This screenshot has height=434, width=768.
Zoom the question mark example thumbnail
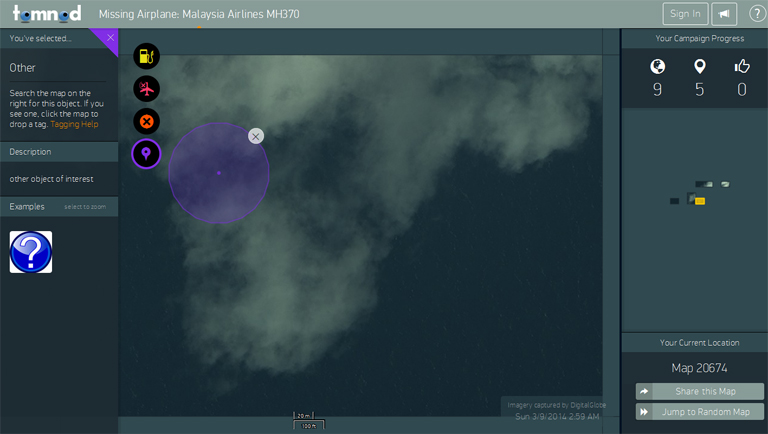(x=31, y=252)
